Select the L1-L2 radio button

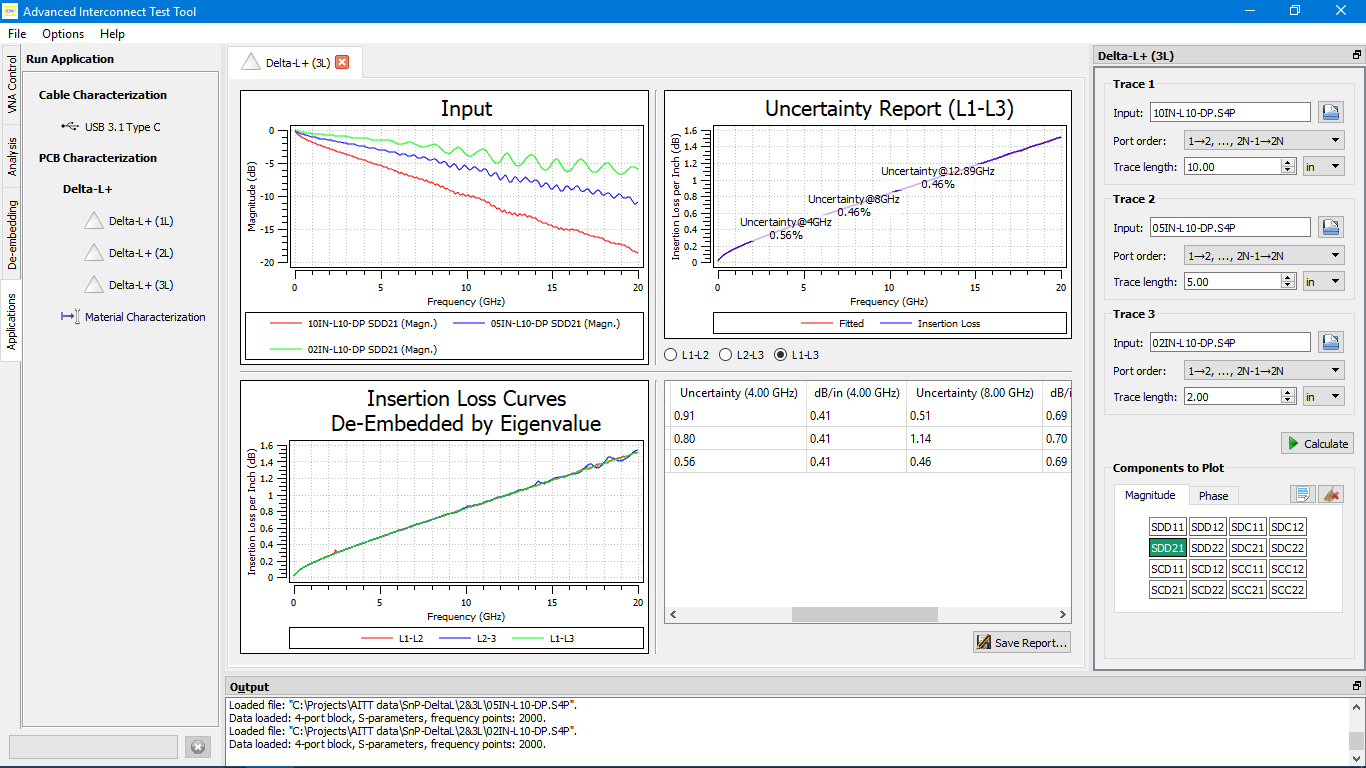pyautogui.click(x=671, y=355)
